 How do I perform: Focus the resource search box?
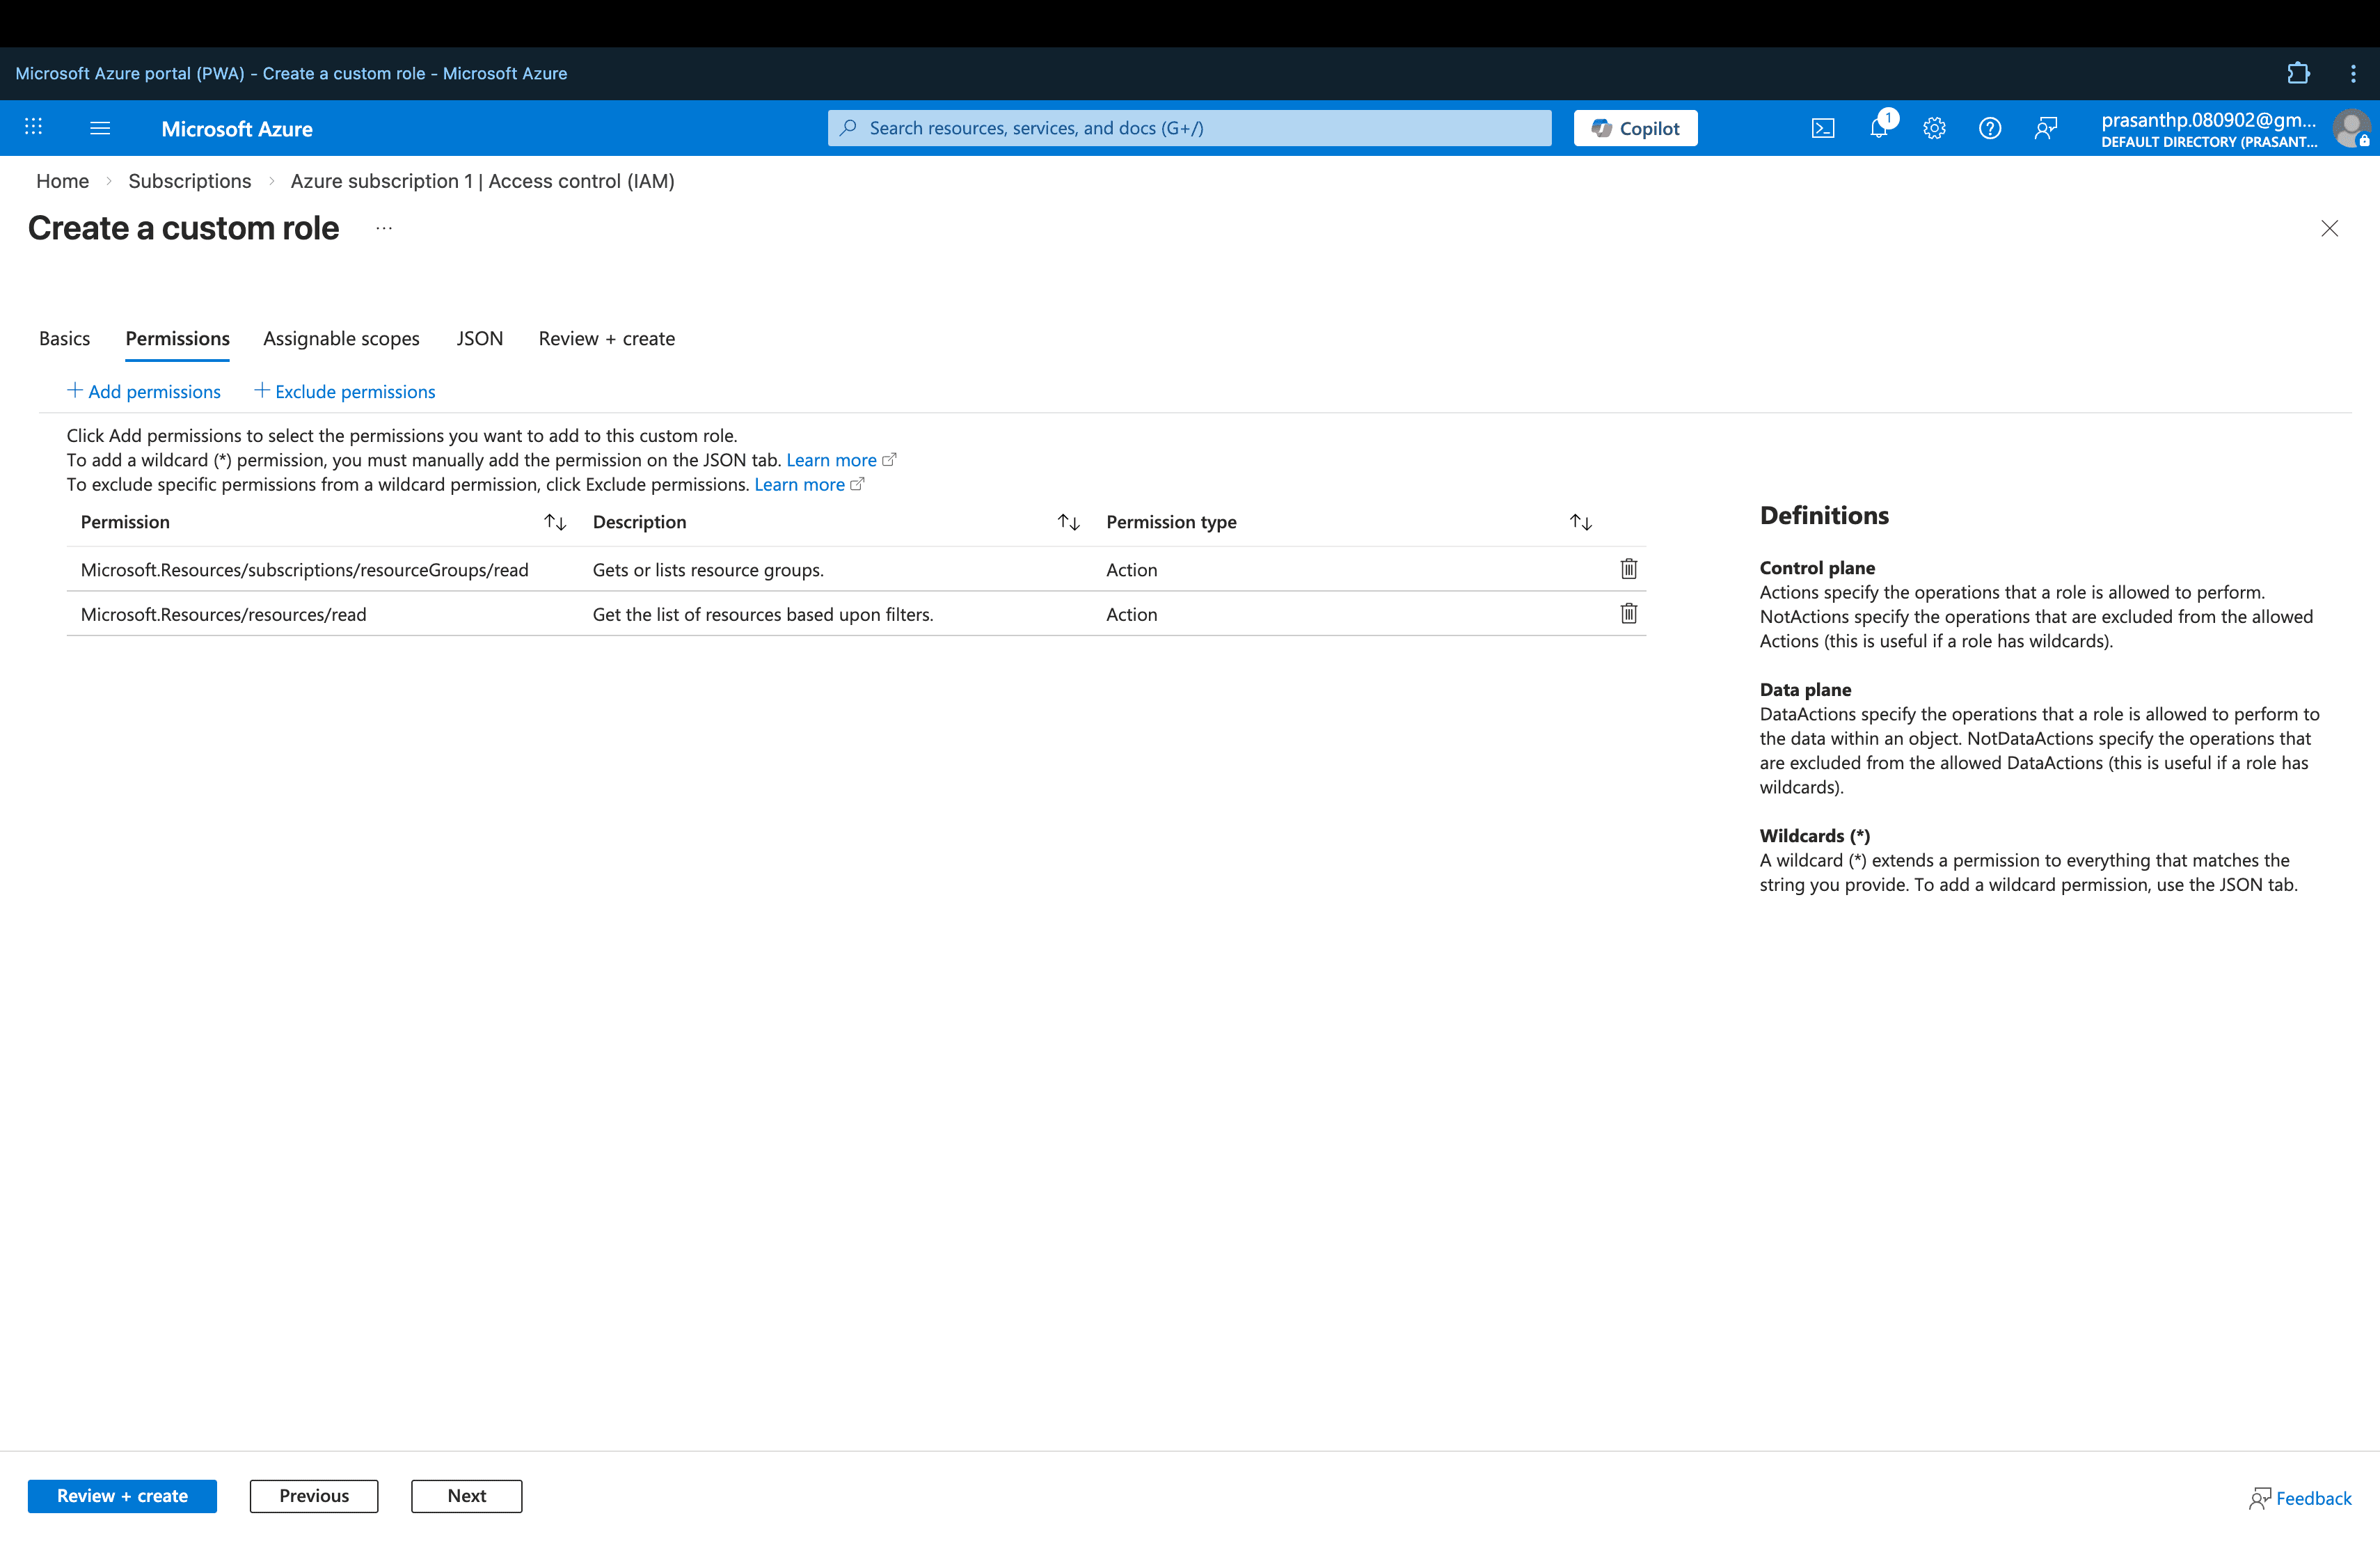(x=1190, y=128)
